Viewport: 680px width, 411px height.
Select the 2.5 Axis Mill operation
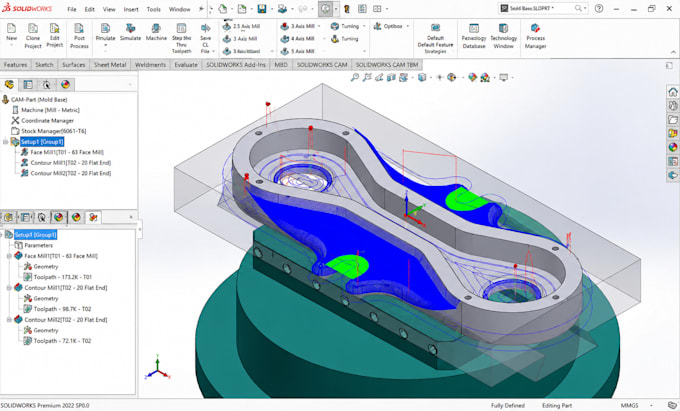[x=242, y=26]
